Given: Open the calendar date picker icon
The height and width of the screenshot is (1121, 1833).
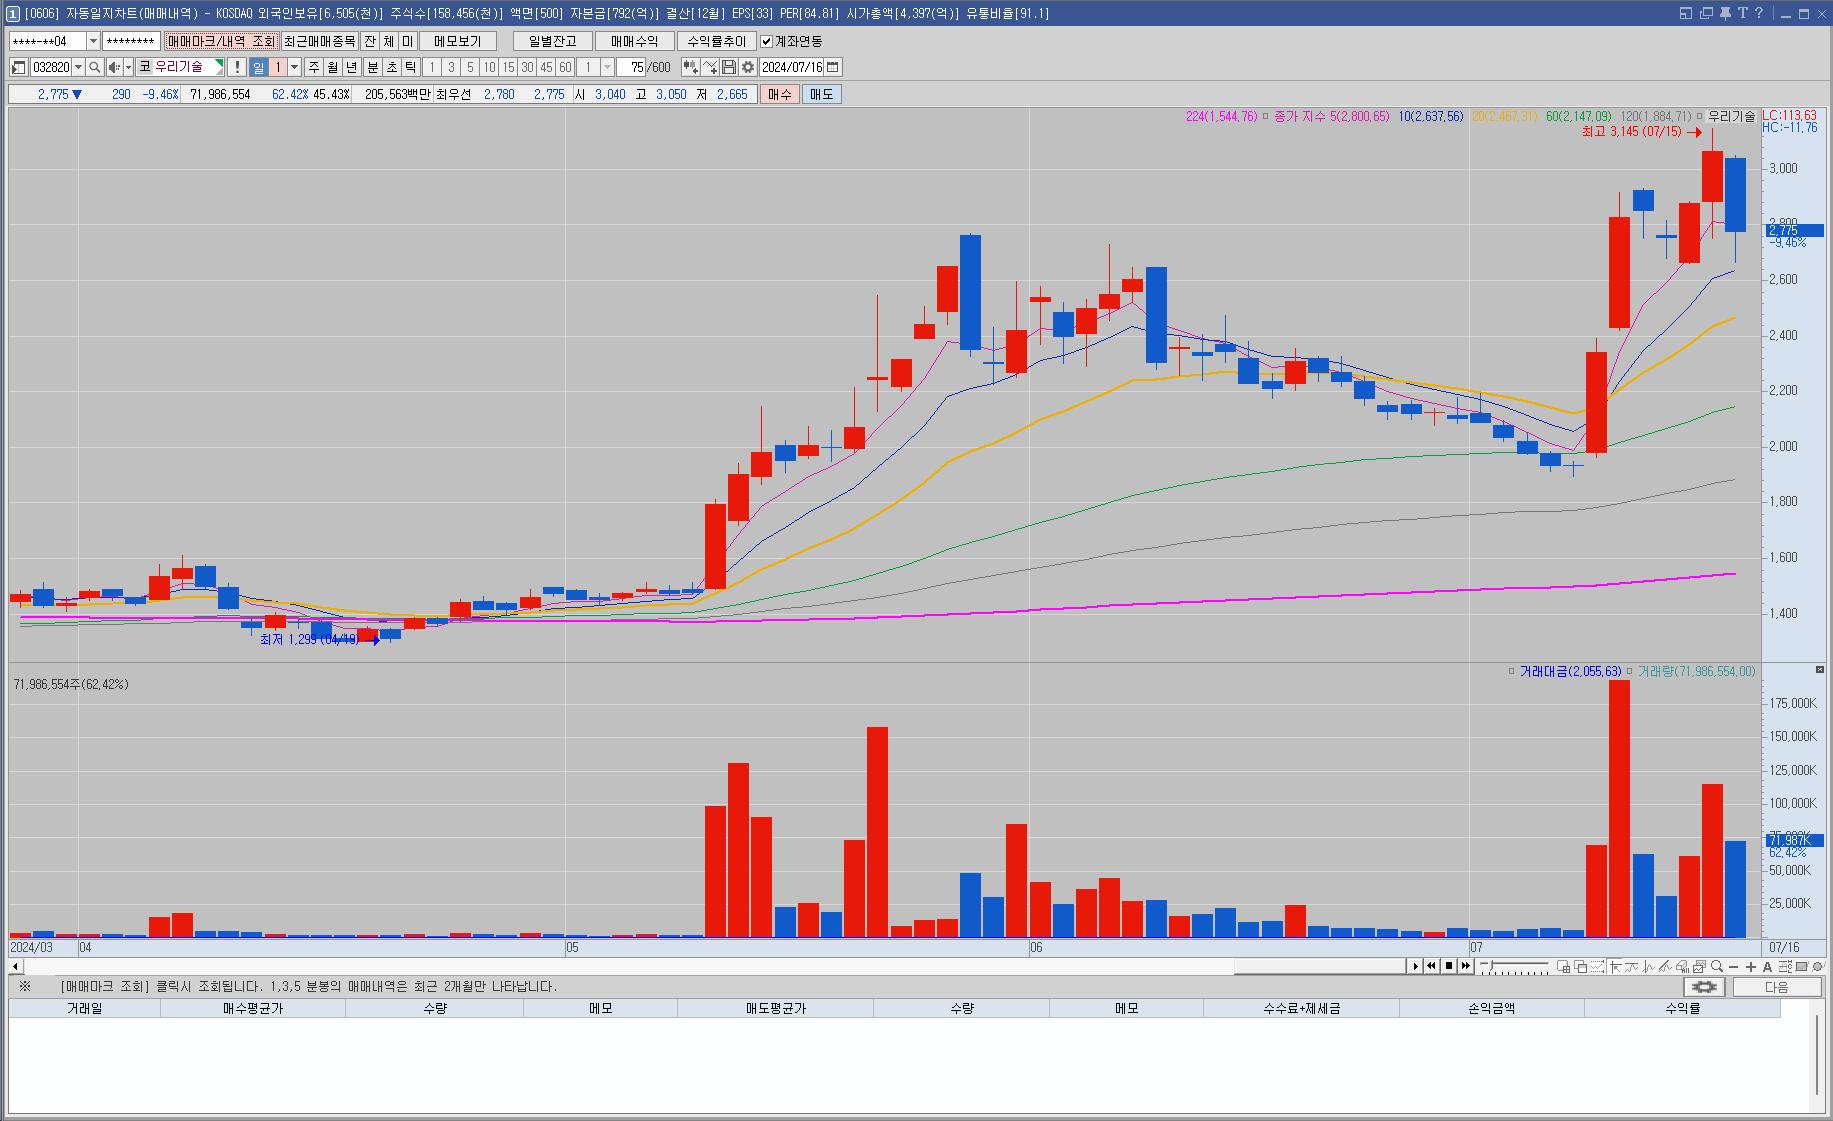Looking at the screenshot, I should (833, 67).
